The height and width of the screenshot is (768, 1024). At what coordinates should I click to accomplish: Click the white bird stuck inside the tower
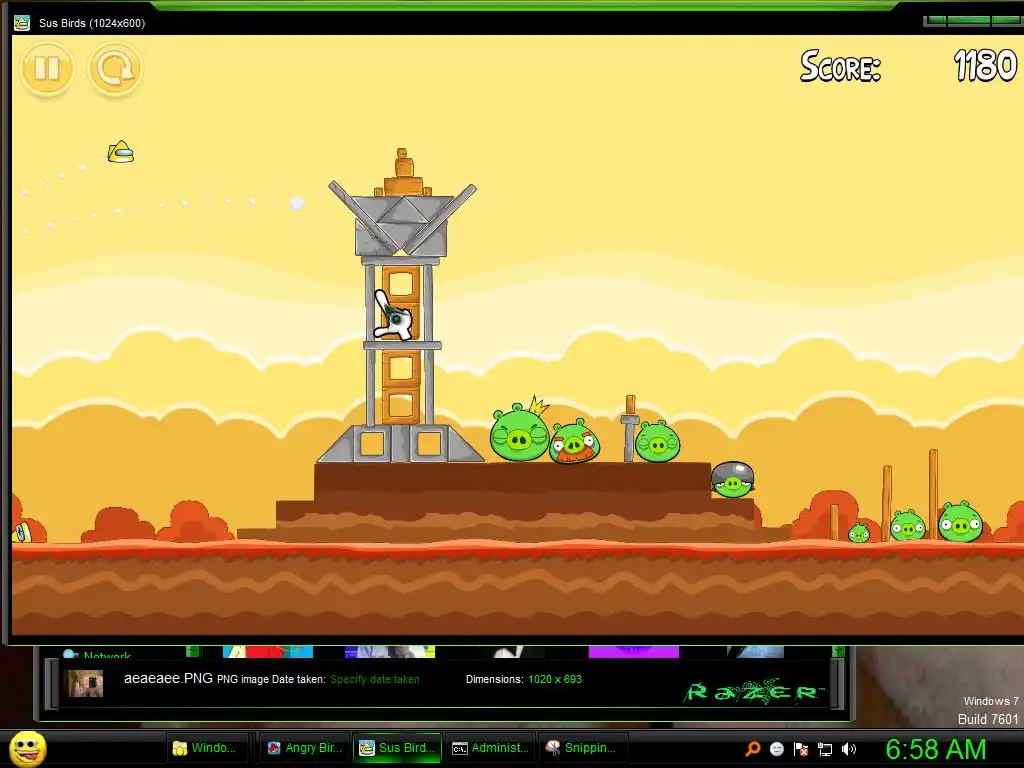click(393, 317)
